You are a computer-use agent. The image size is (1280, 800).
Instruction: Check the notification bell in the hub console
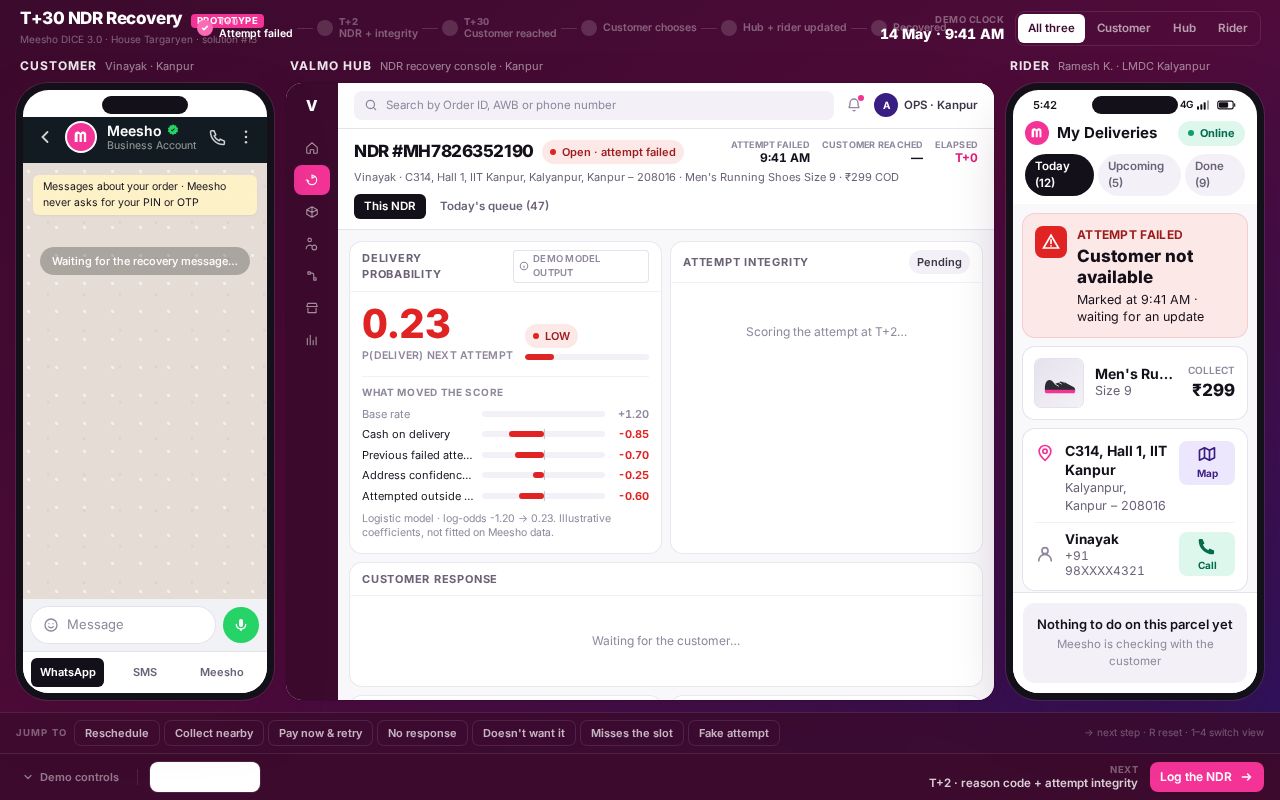point(854,105)
